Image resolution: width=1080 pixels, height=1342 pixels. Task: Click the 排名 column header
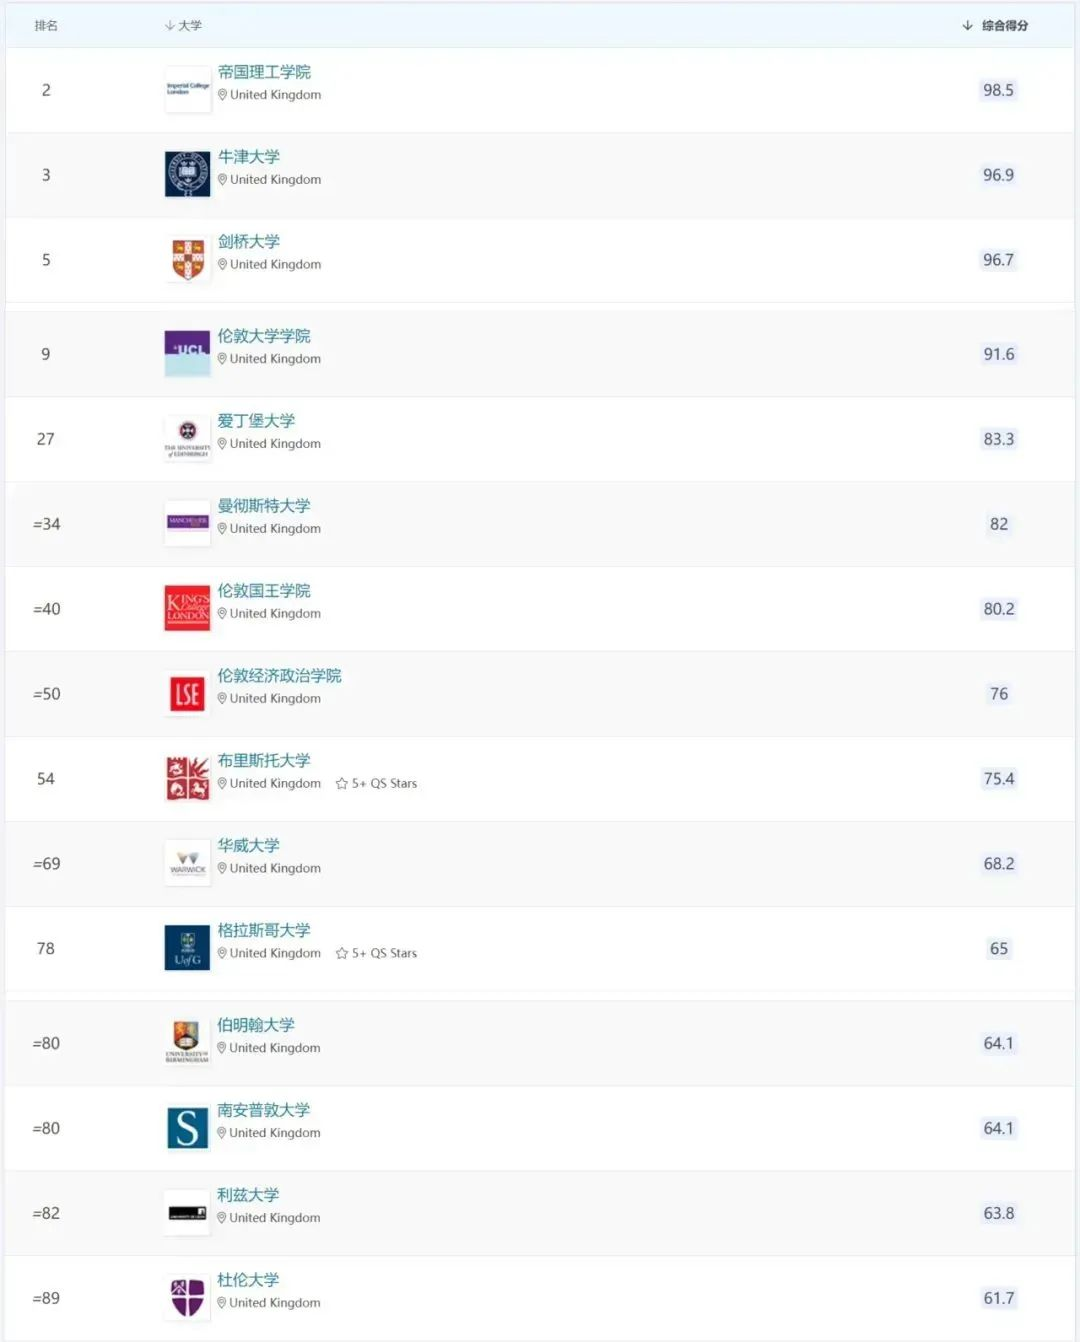(x=46, y=26)
